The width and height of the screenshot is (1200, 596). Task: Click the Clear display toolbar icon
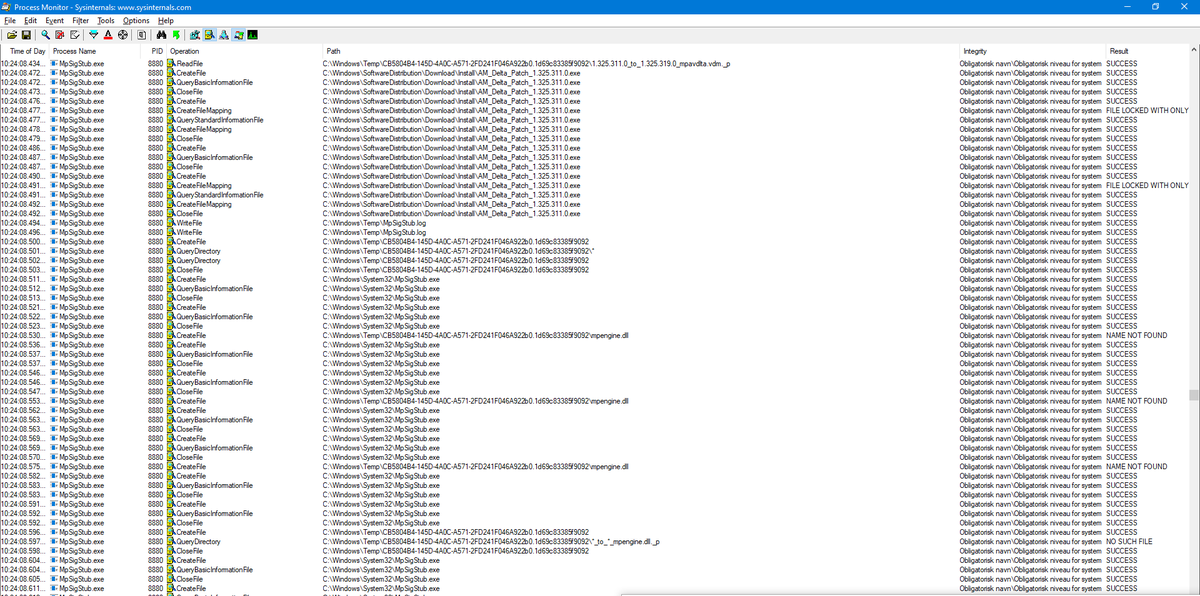pos(75,35)
